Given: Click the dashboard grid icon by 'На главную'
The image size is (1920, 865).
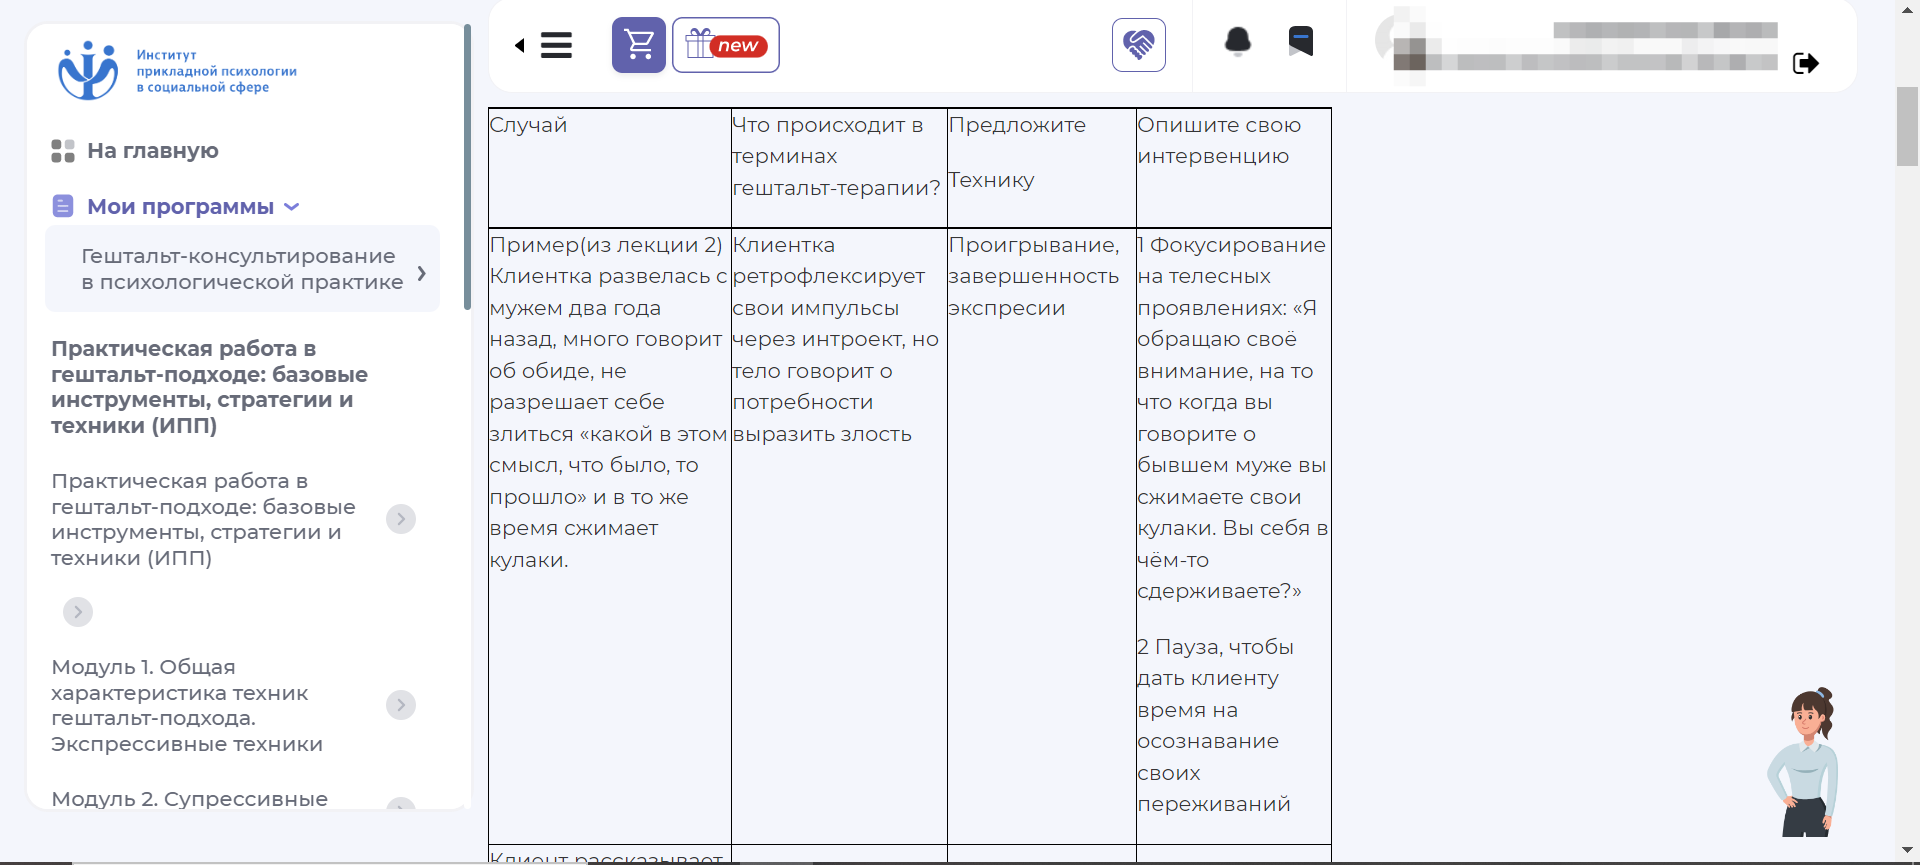Looking at the screenshot, I should click(x=63, y=151).
